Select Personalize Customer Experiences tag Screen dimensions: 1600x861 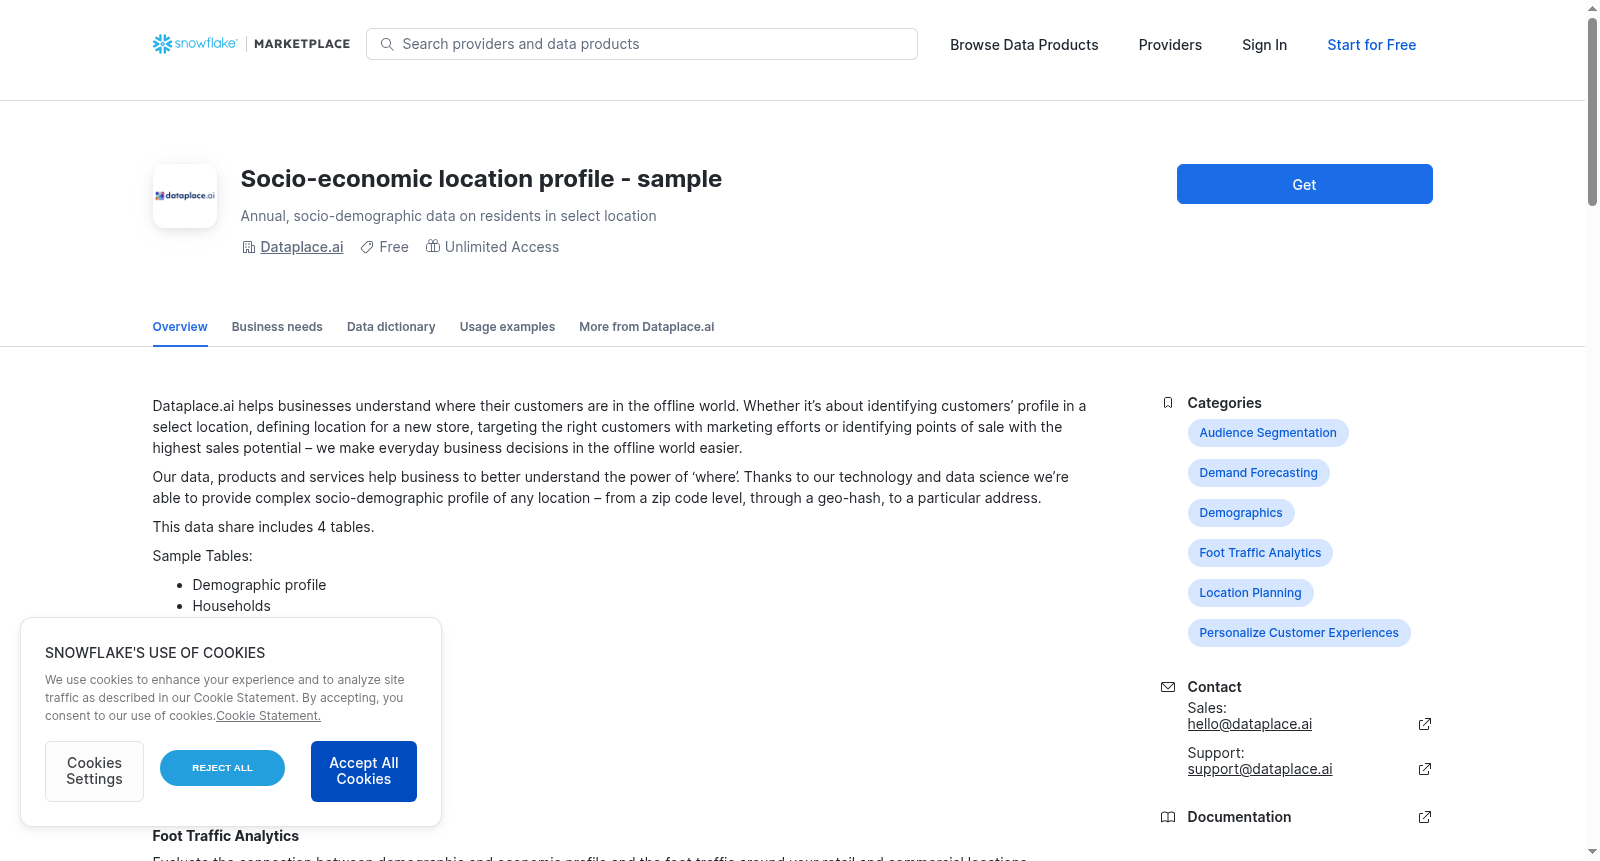[x=1299, y=633]
